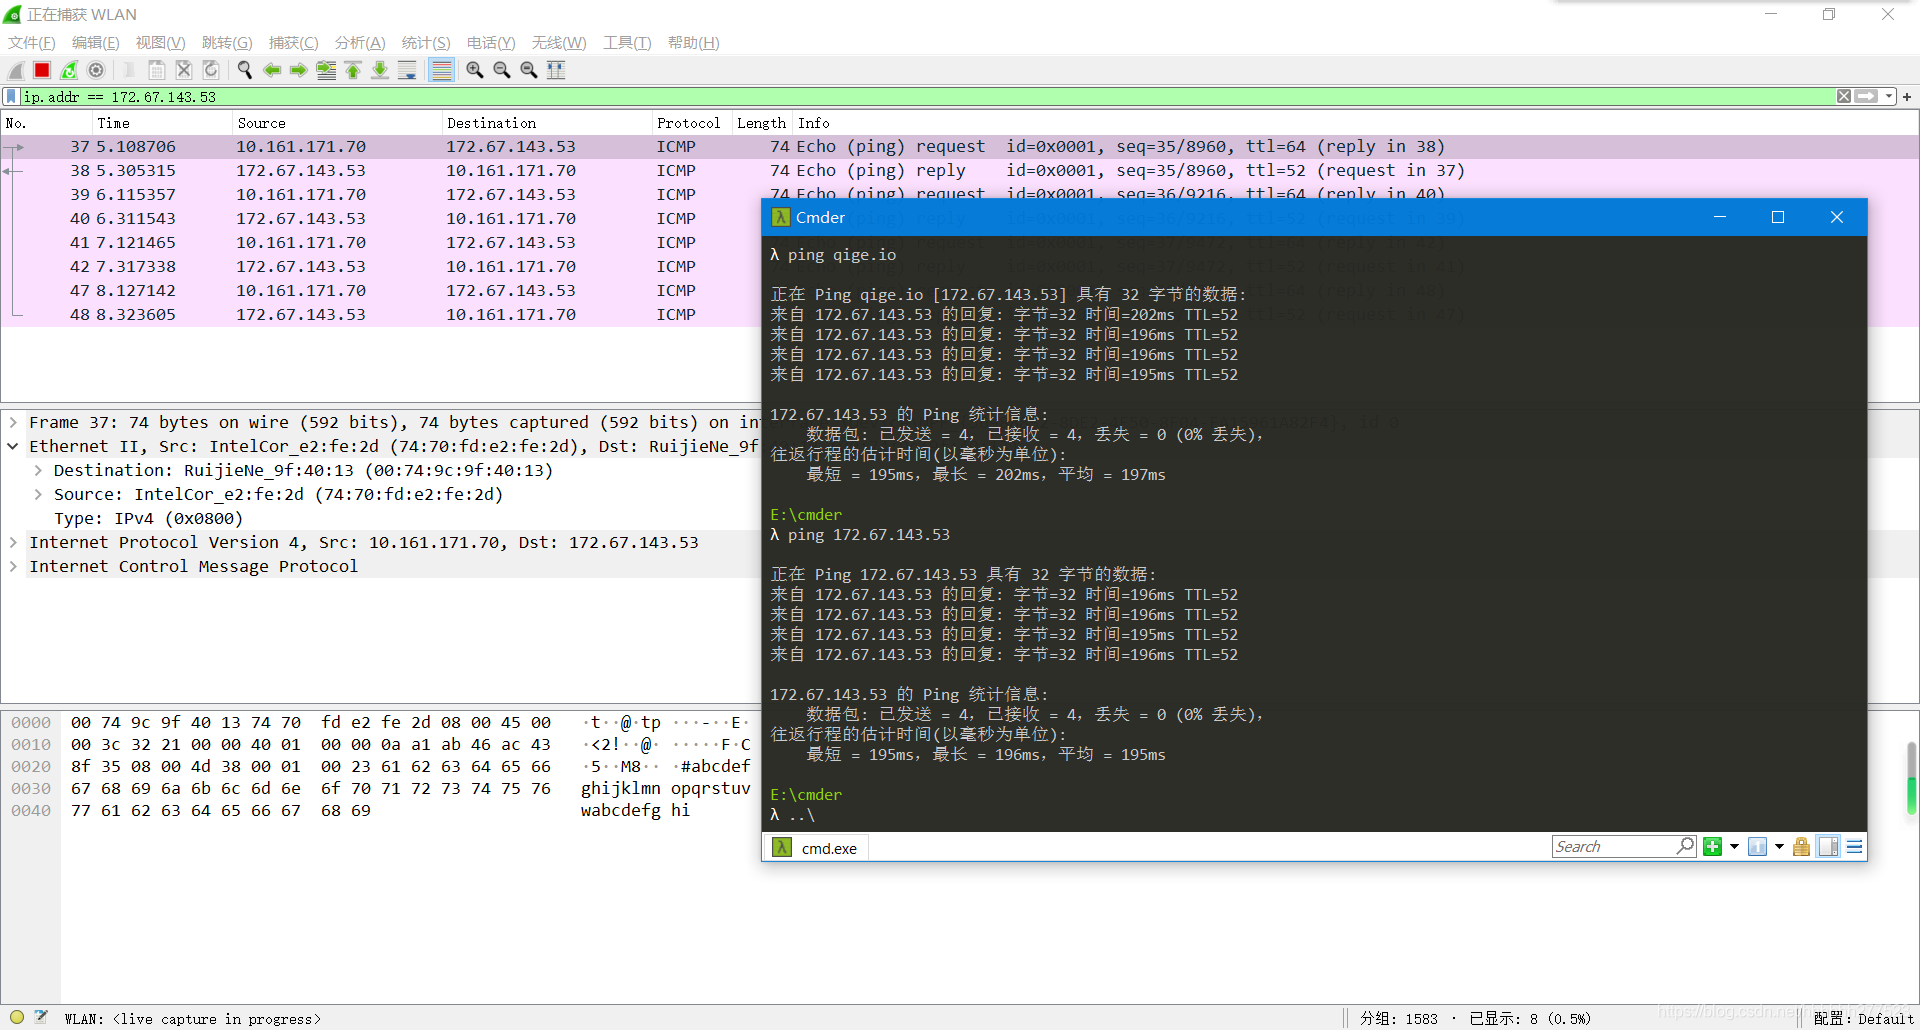
Task: Open the 分析(A) menu
Action: coord(360,43)
